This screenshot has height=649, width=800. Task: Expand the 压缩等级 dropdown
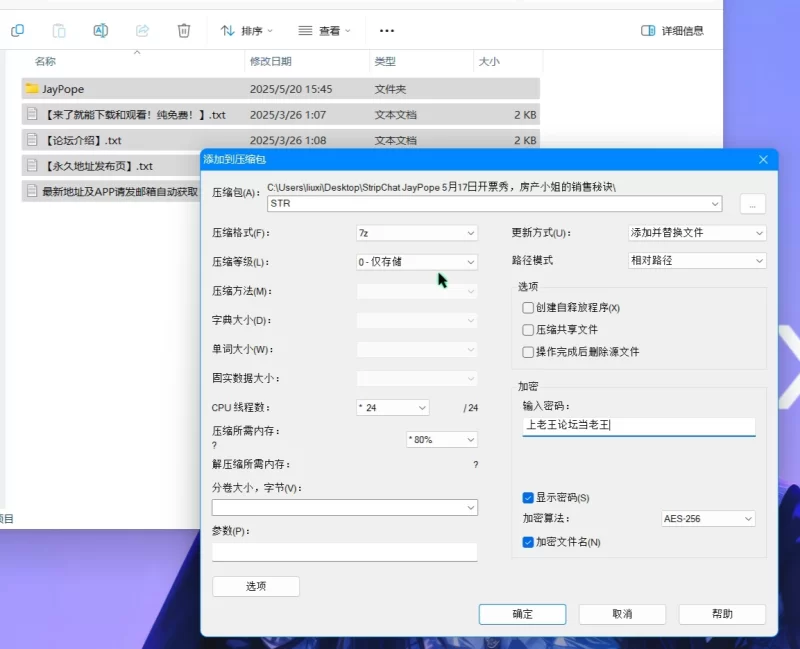pos(416,262)
